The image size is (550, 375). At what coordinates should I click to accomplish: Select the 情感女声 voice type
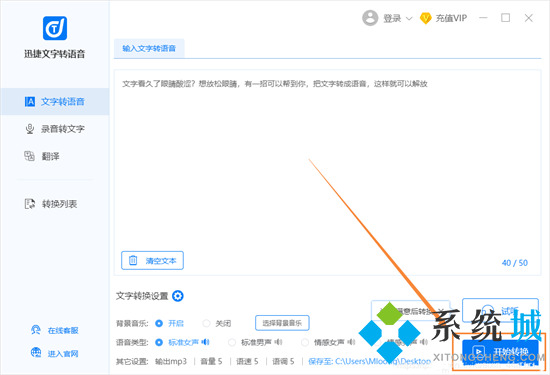[x=305, y=342]
